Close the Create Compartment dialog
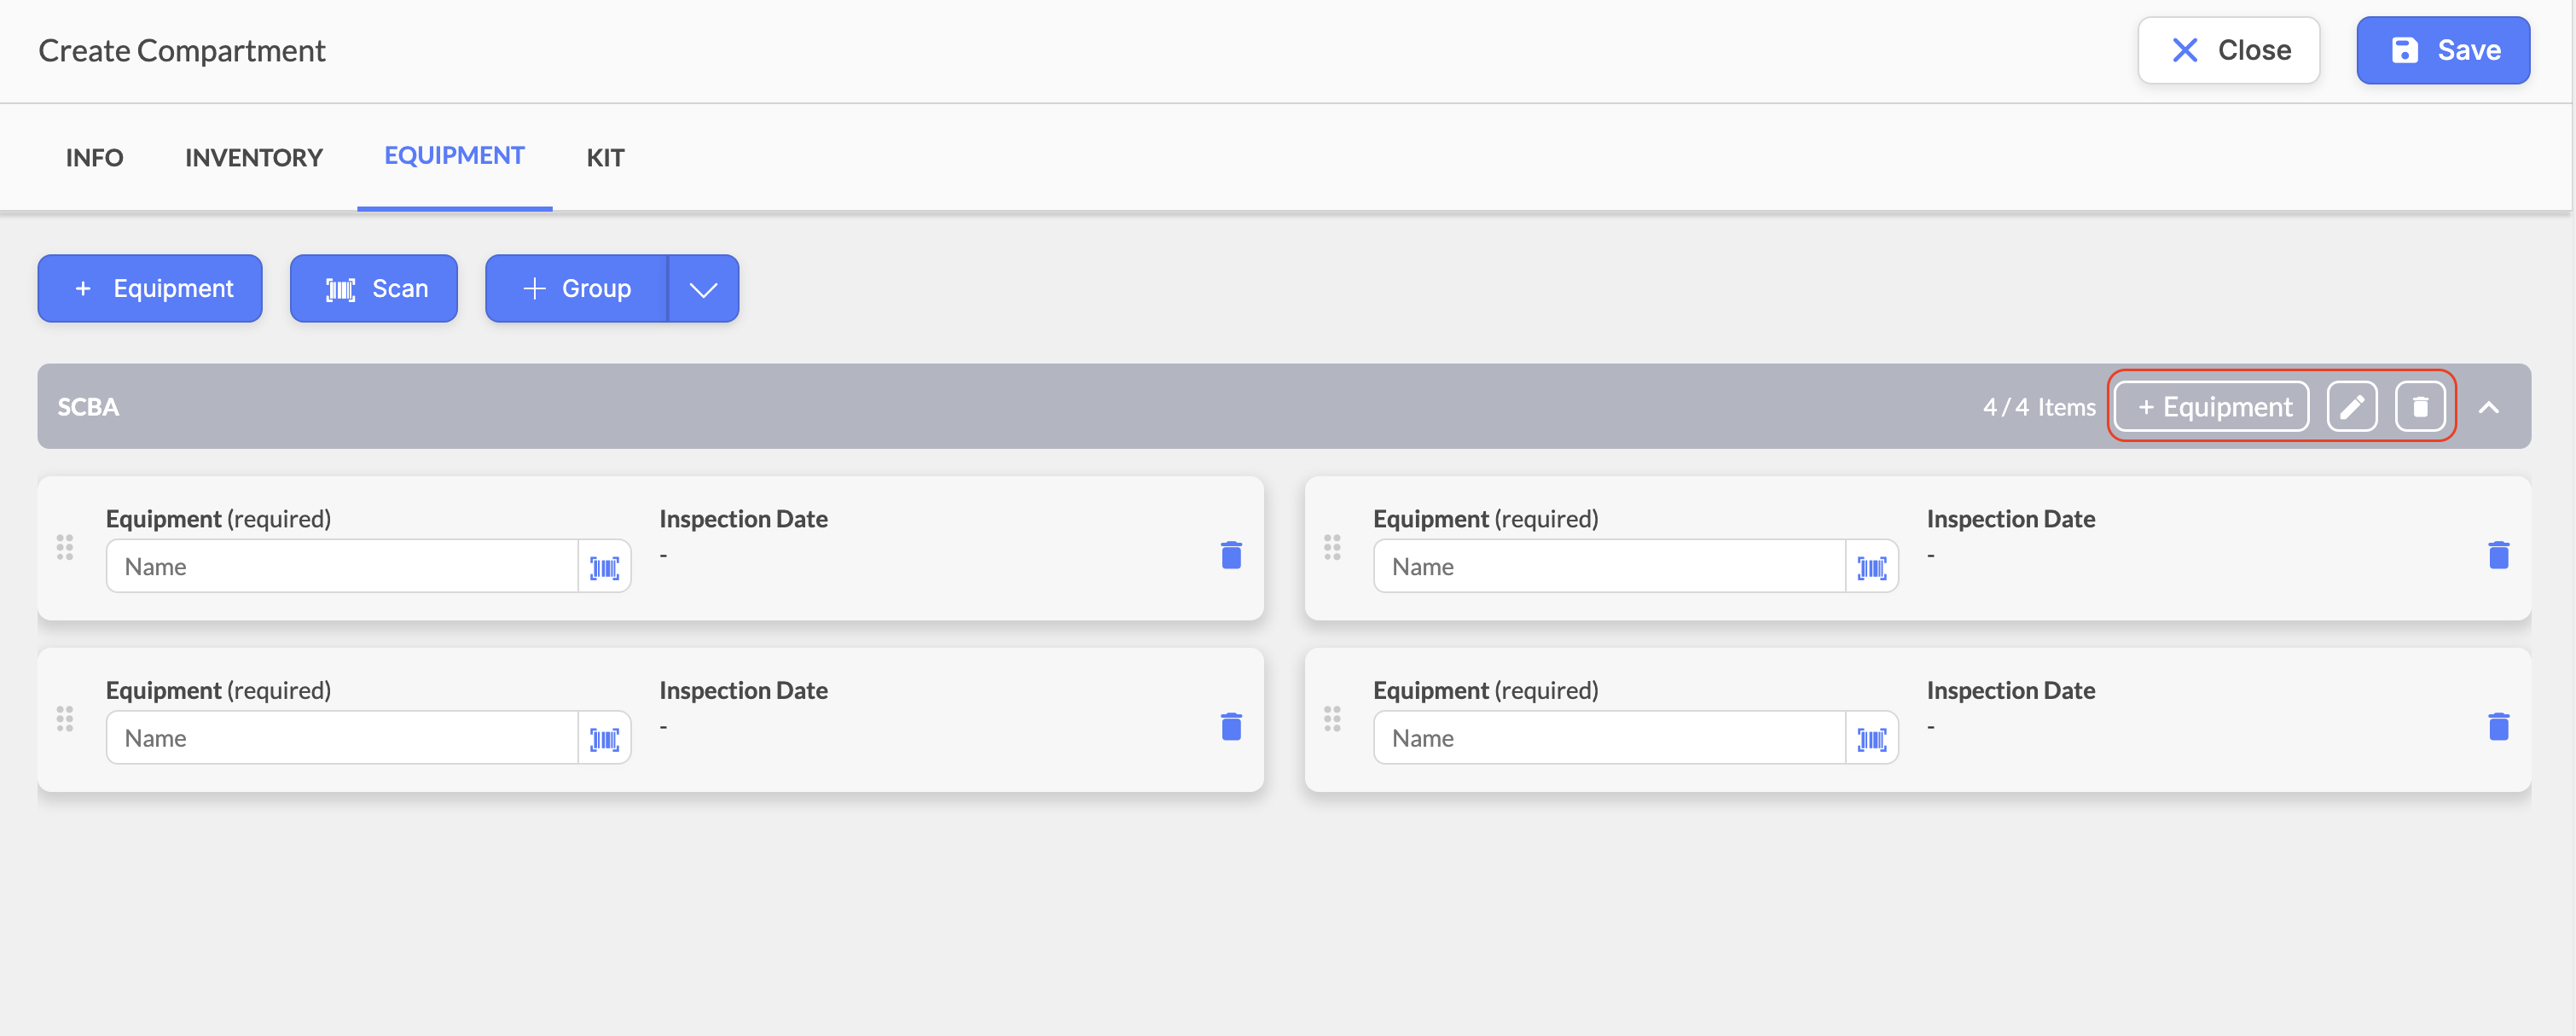 (2228, 50)
